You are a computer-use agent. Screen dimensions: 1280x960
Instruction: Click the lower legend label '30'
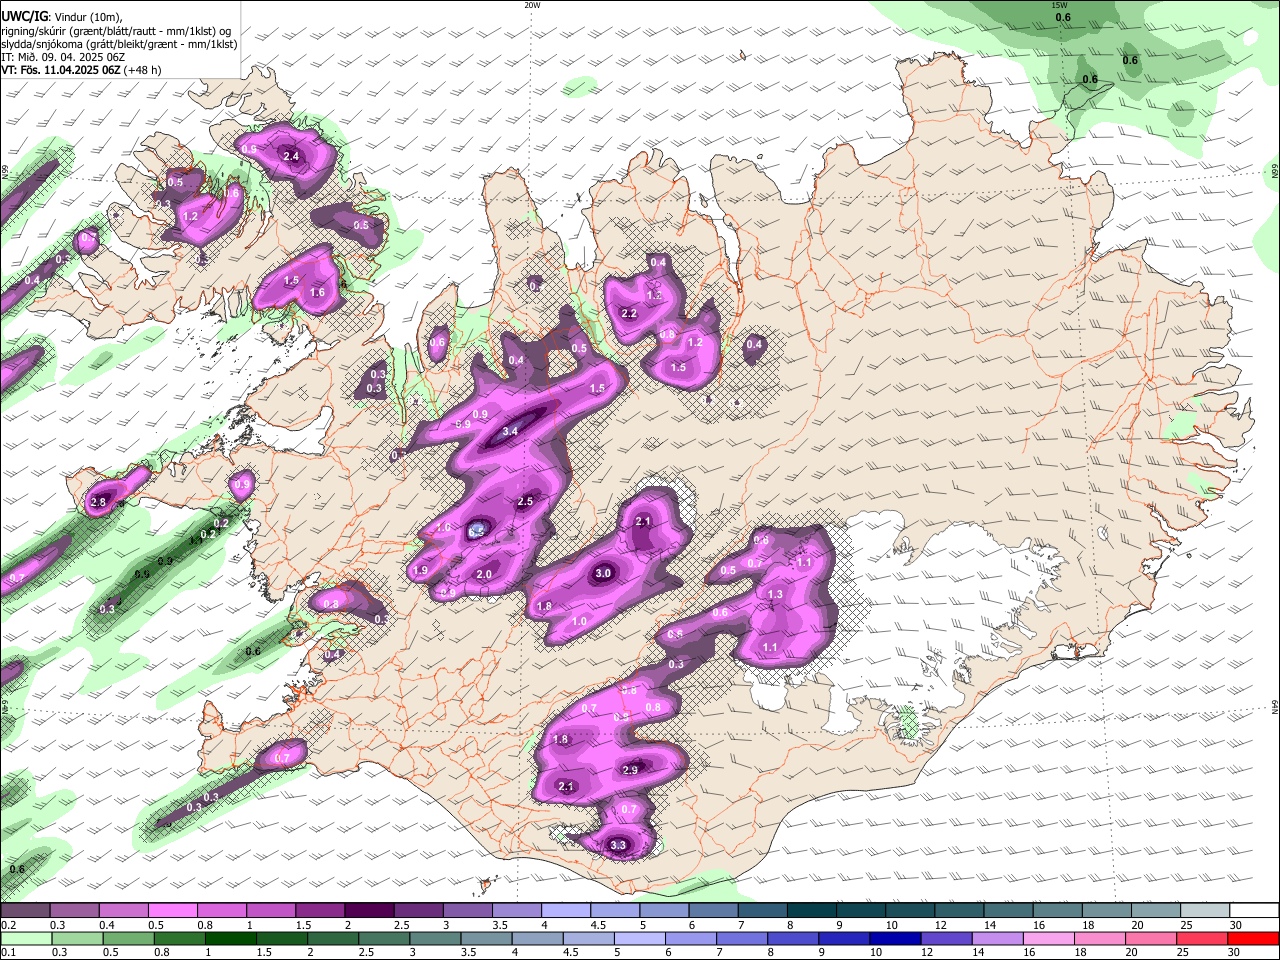1235,953
